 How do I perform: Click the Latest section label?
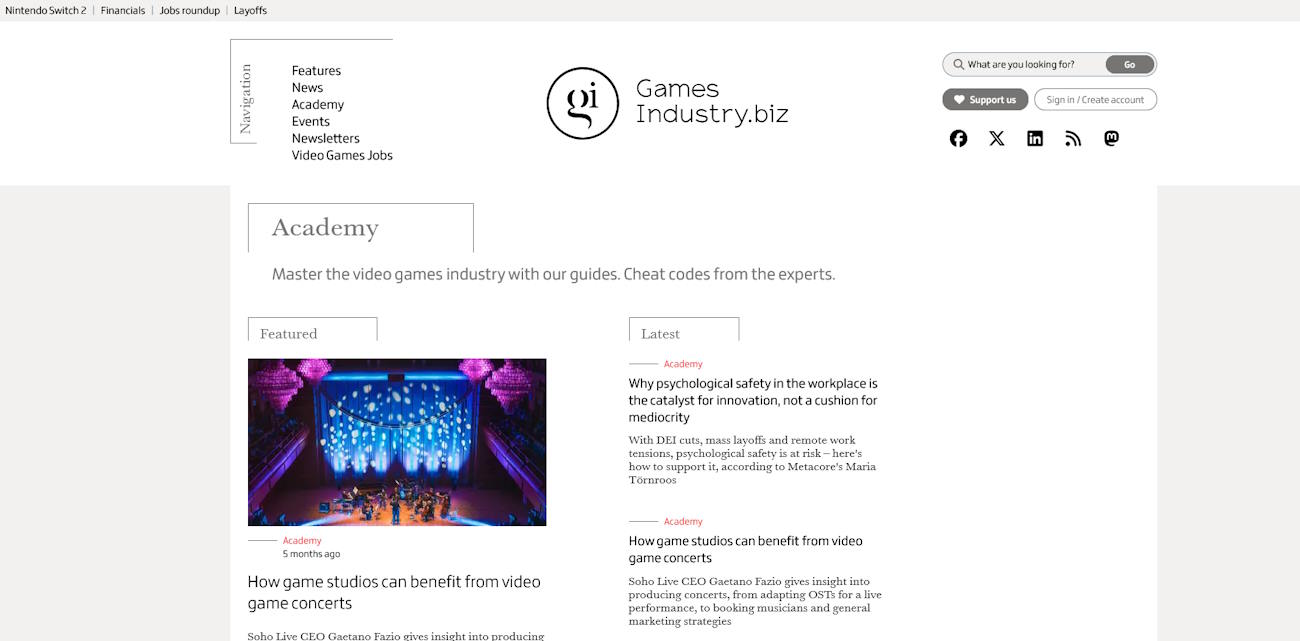pyautogui.click(x=660, y=334)
